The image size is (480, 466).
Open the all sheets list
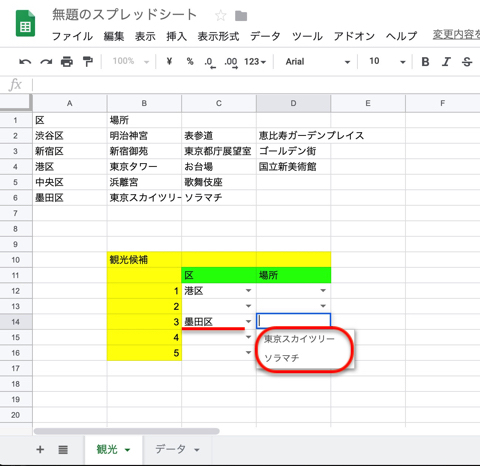click(x=63, y=450)
